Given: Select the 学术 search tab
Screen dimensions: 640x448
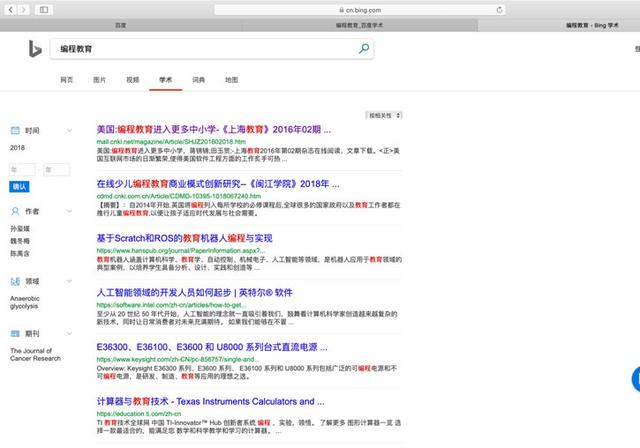Looking at the screenshot, I should click(x=166, y=80).
